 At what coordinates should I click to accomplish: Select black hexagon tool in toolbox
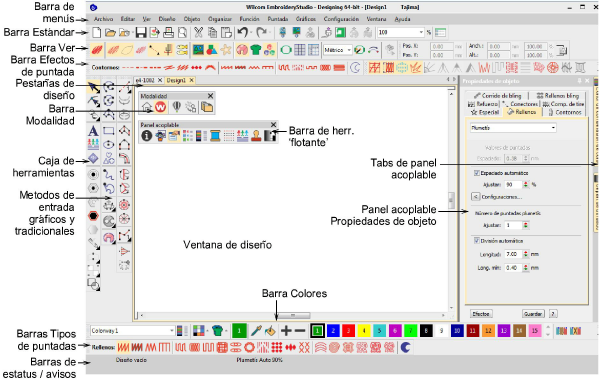(93, 216)
